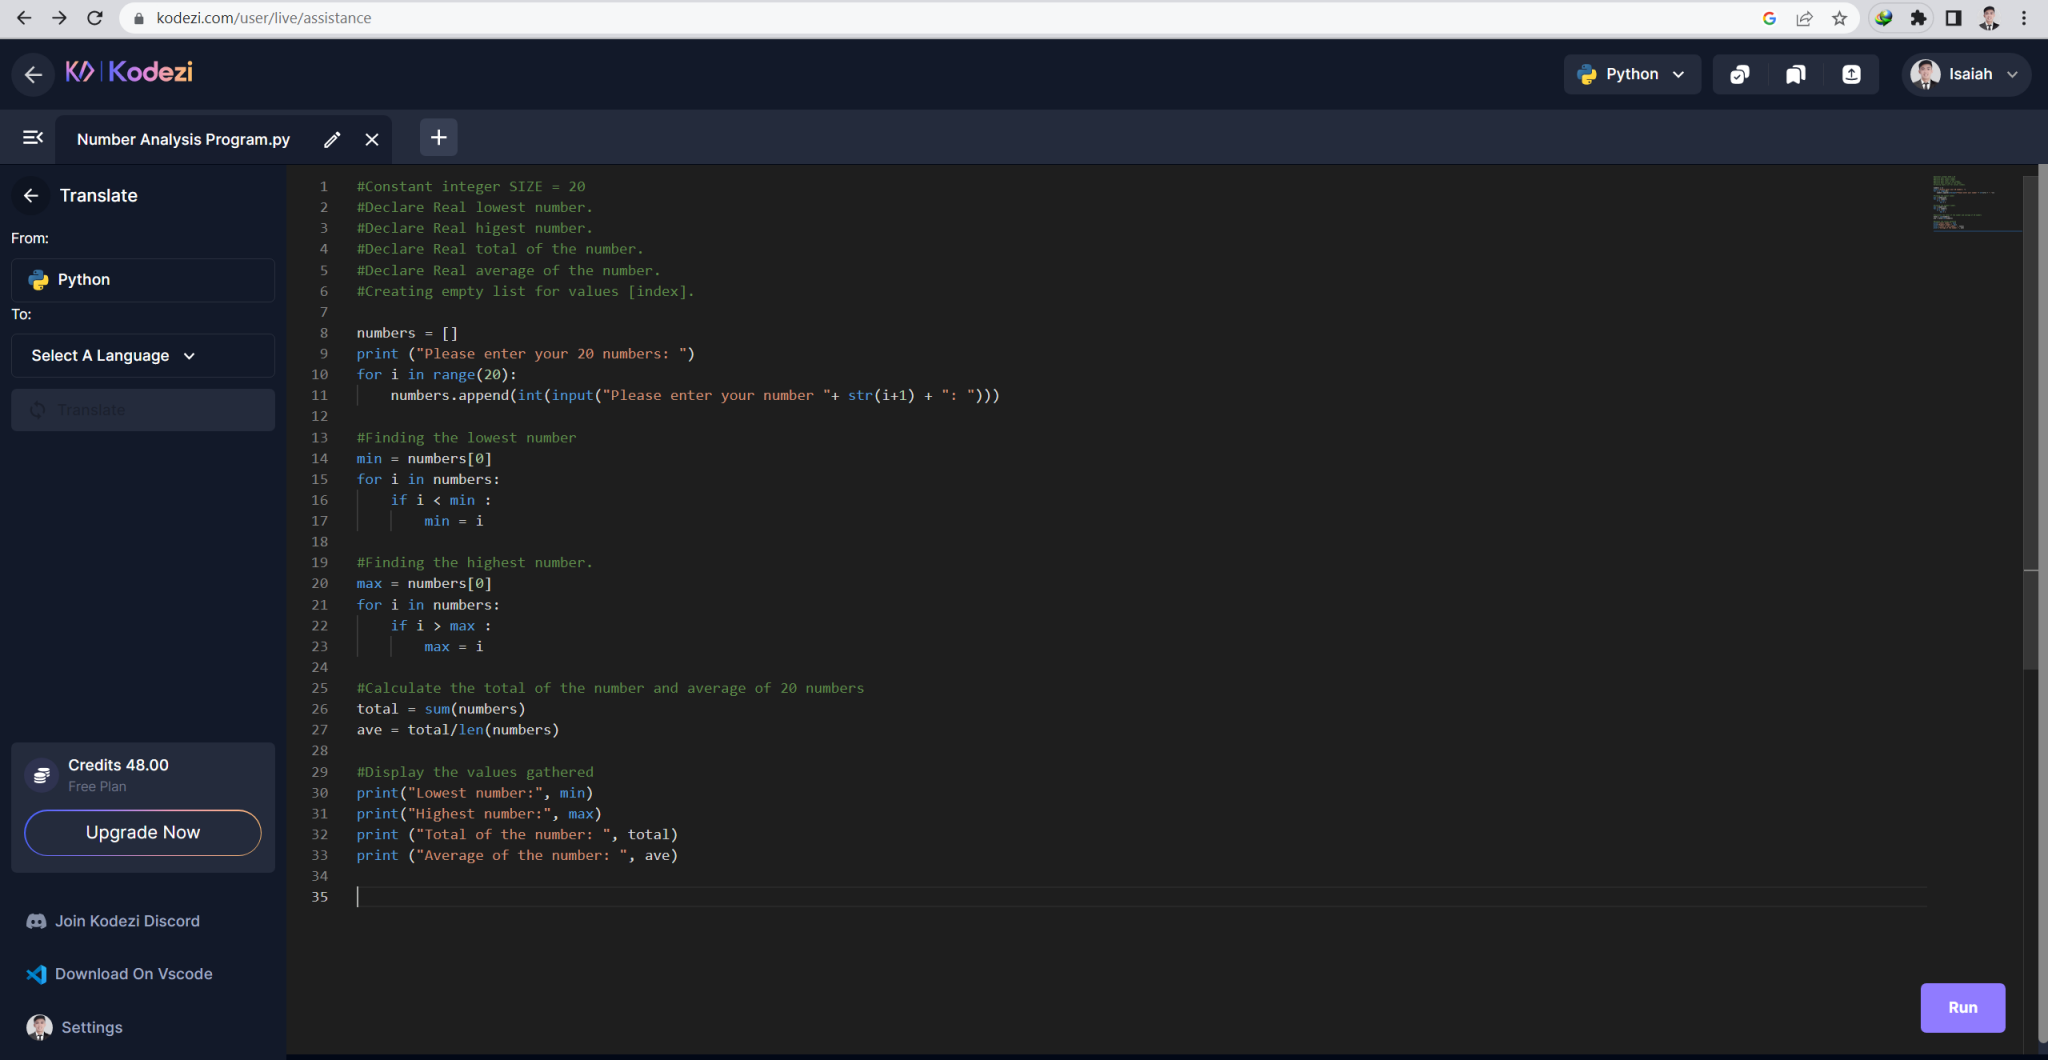
Task: Open the Python language dropdown in header
Action: click(x=1631, y=74)
